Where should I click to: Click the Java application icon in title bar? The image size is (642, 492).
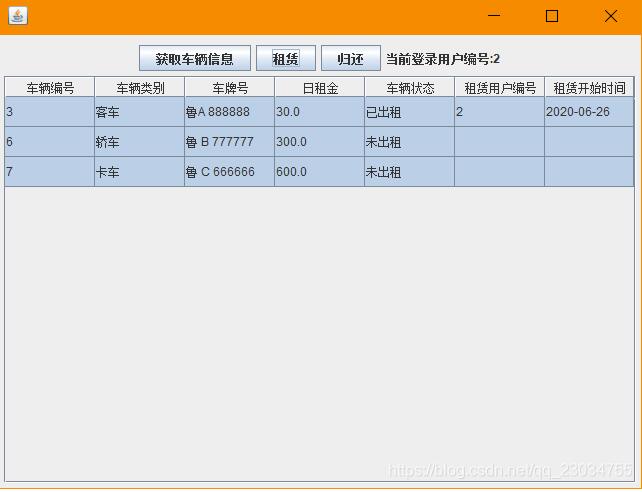(x=18, y=16)
